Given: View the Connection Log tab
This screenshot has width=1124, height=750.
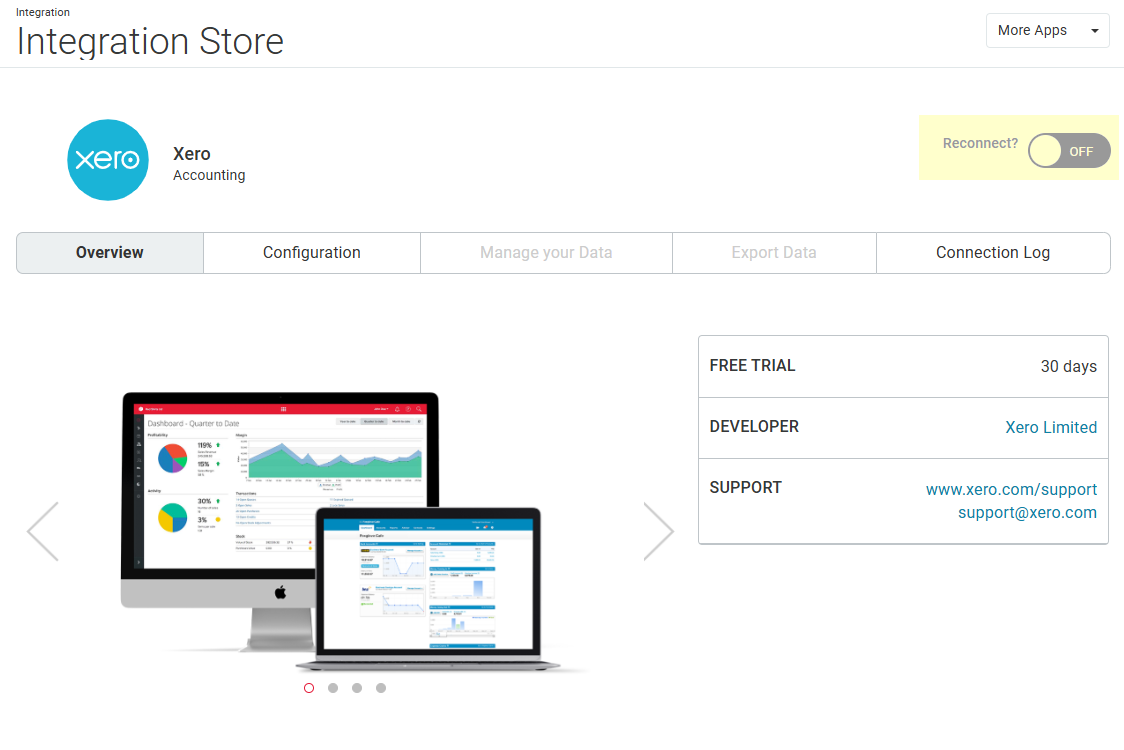Looking at the screenshot, I should [993, 252].
